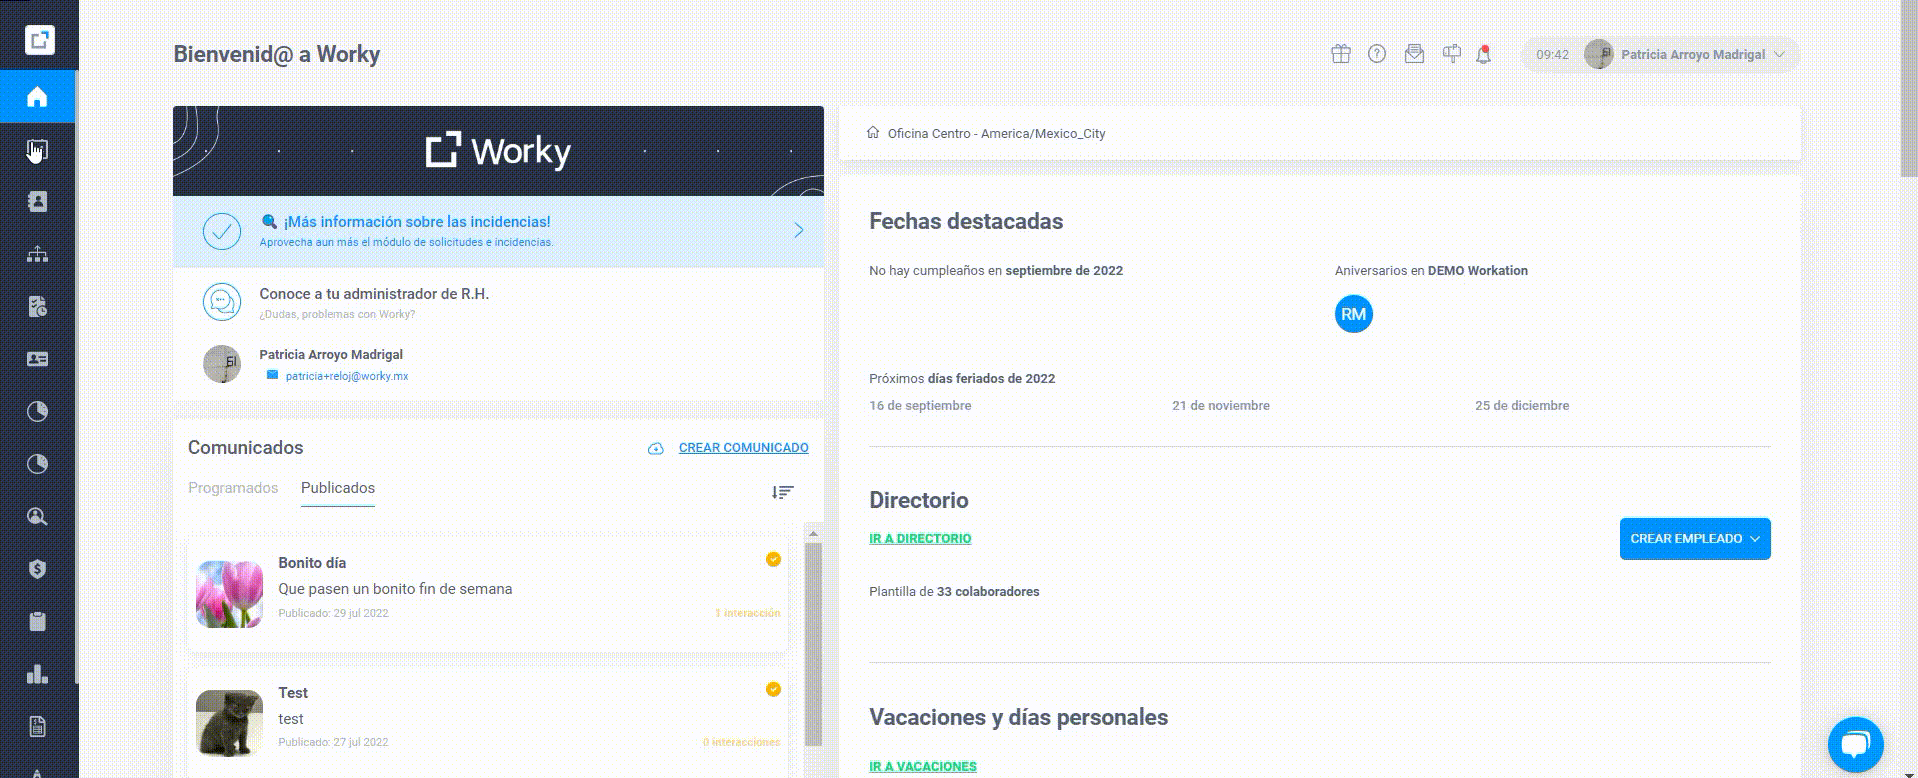Open the Crear Empleado dropdown button
This screenshot has width=1918, height=778.
pyautogui.click(x=1695, y=539)
